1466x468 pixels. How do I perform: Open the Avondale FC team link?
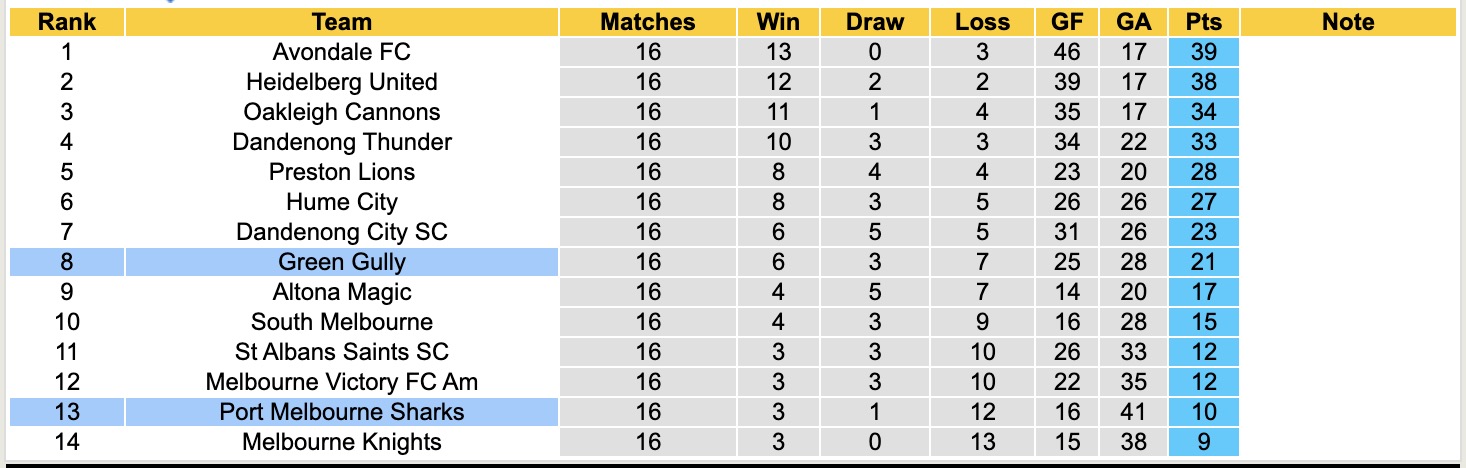[x=341, y=52]
